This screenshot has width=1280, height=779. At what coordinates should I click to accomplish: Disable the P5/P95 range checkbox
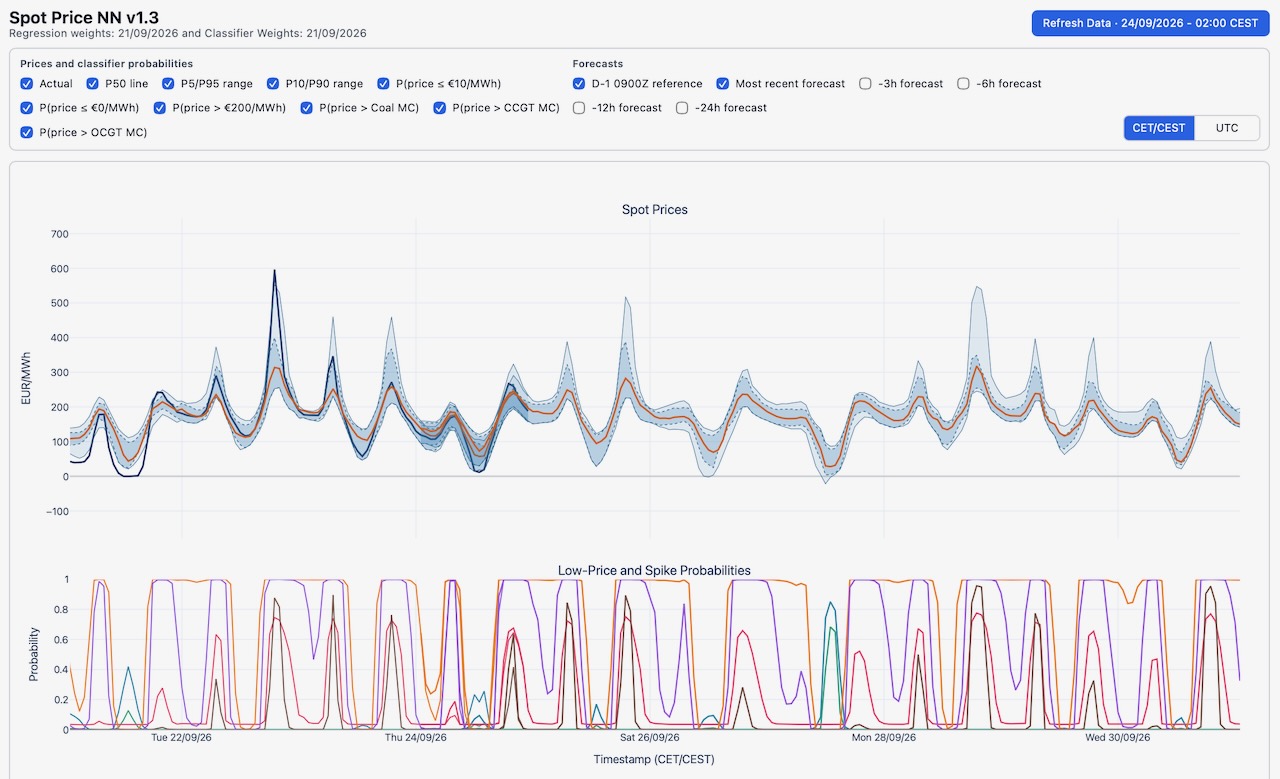[168, 84]
